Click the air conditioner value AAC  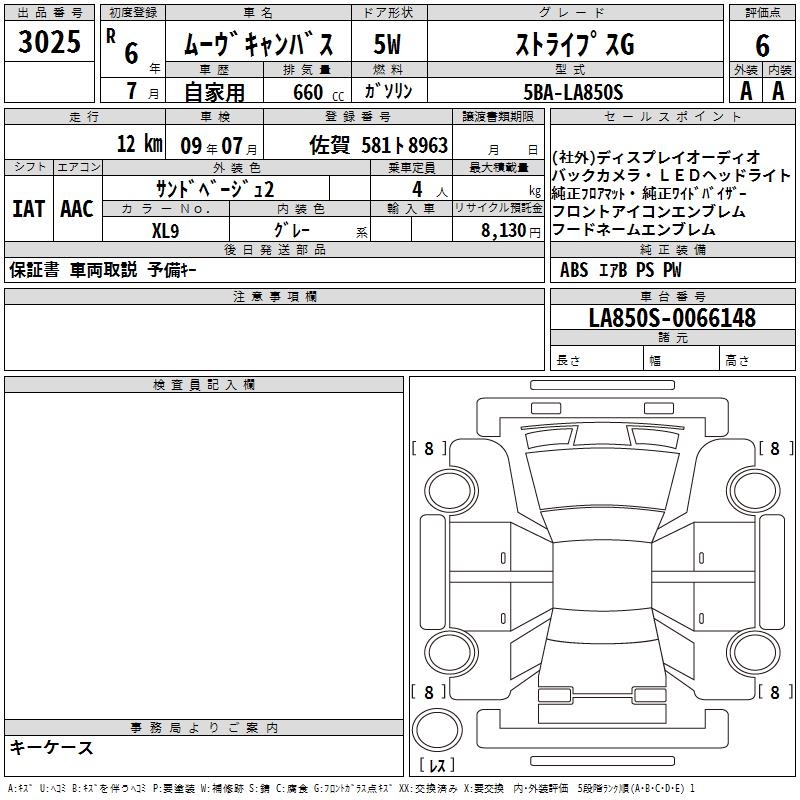77,209
